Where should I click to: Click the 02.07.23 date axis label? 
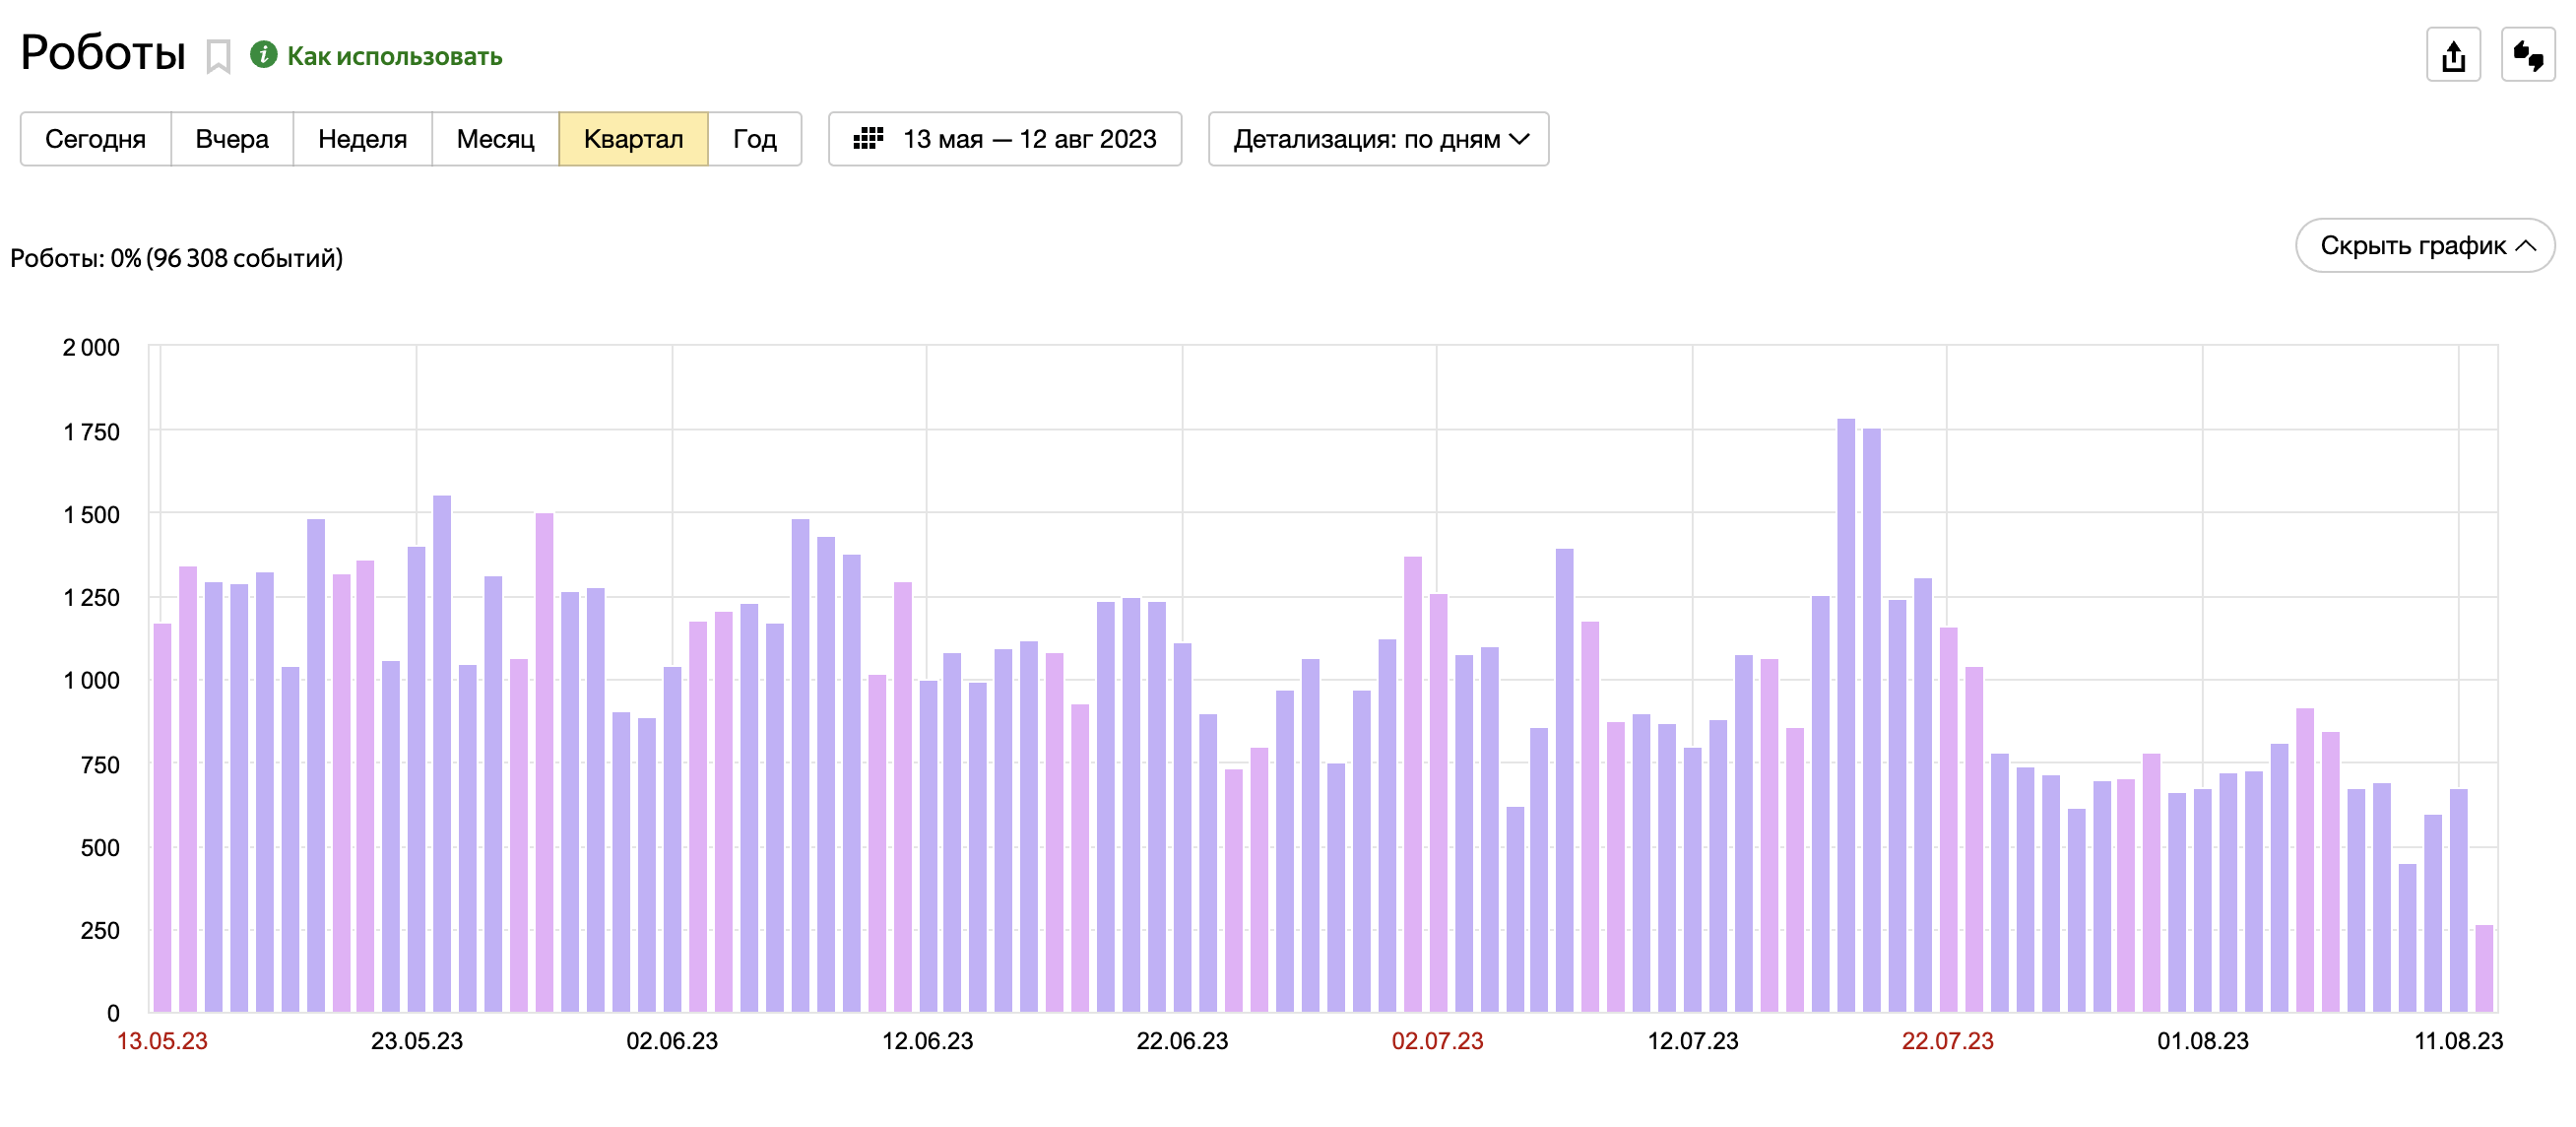pyautogui.click(x=1437, y=1041)
